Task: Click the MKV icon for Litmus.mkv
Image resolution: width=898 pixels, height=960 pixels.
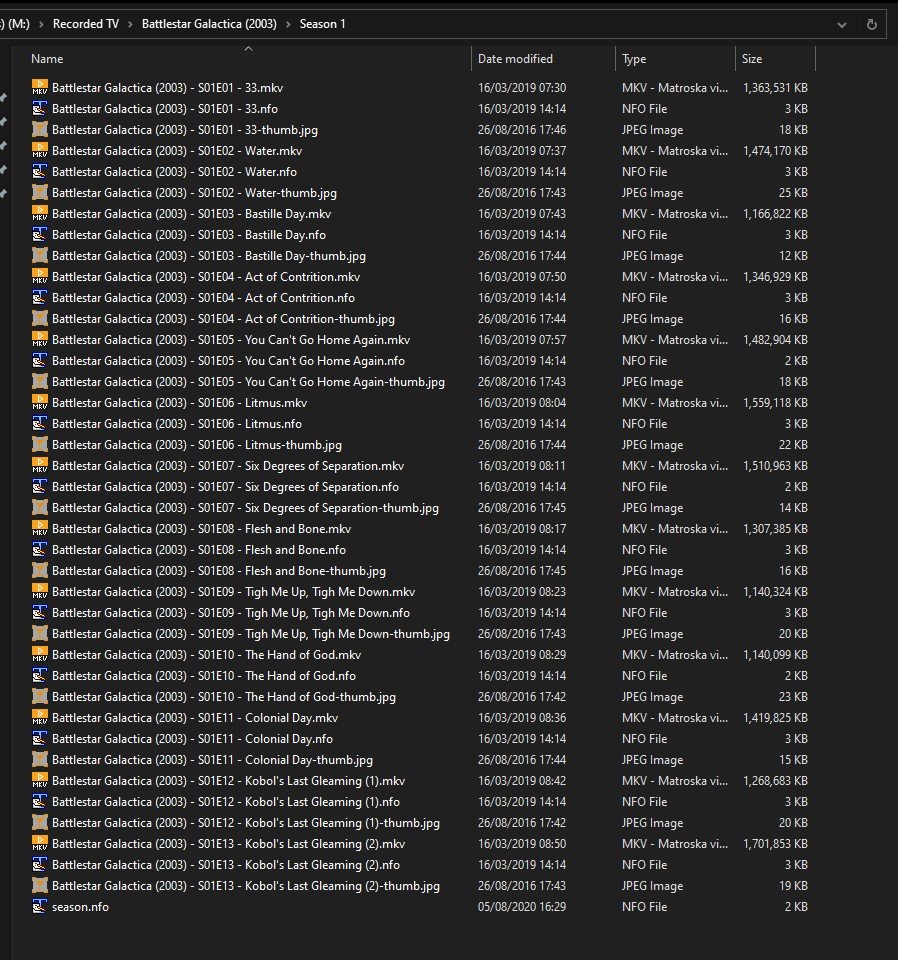Action: click(x=40, y=403)
